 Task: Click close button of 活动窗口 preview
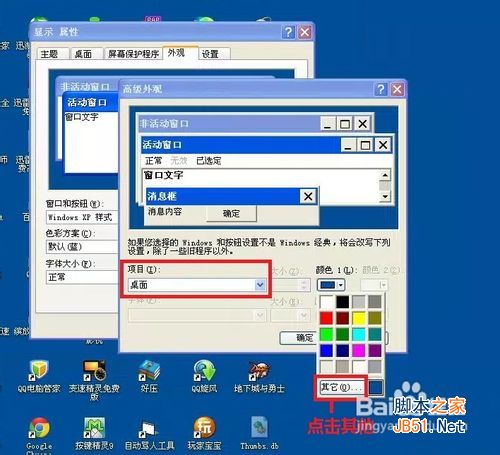(x=383, y=145)
